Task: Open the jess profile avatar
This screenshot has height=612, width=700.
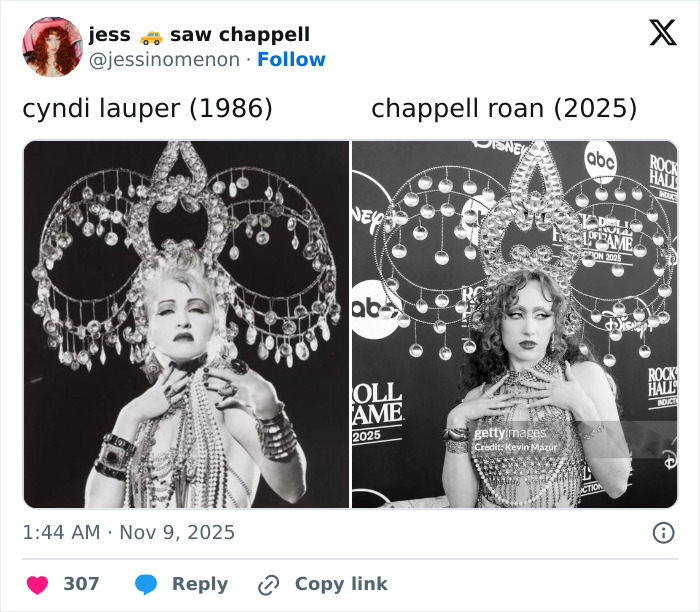Action: click(52, 46)
